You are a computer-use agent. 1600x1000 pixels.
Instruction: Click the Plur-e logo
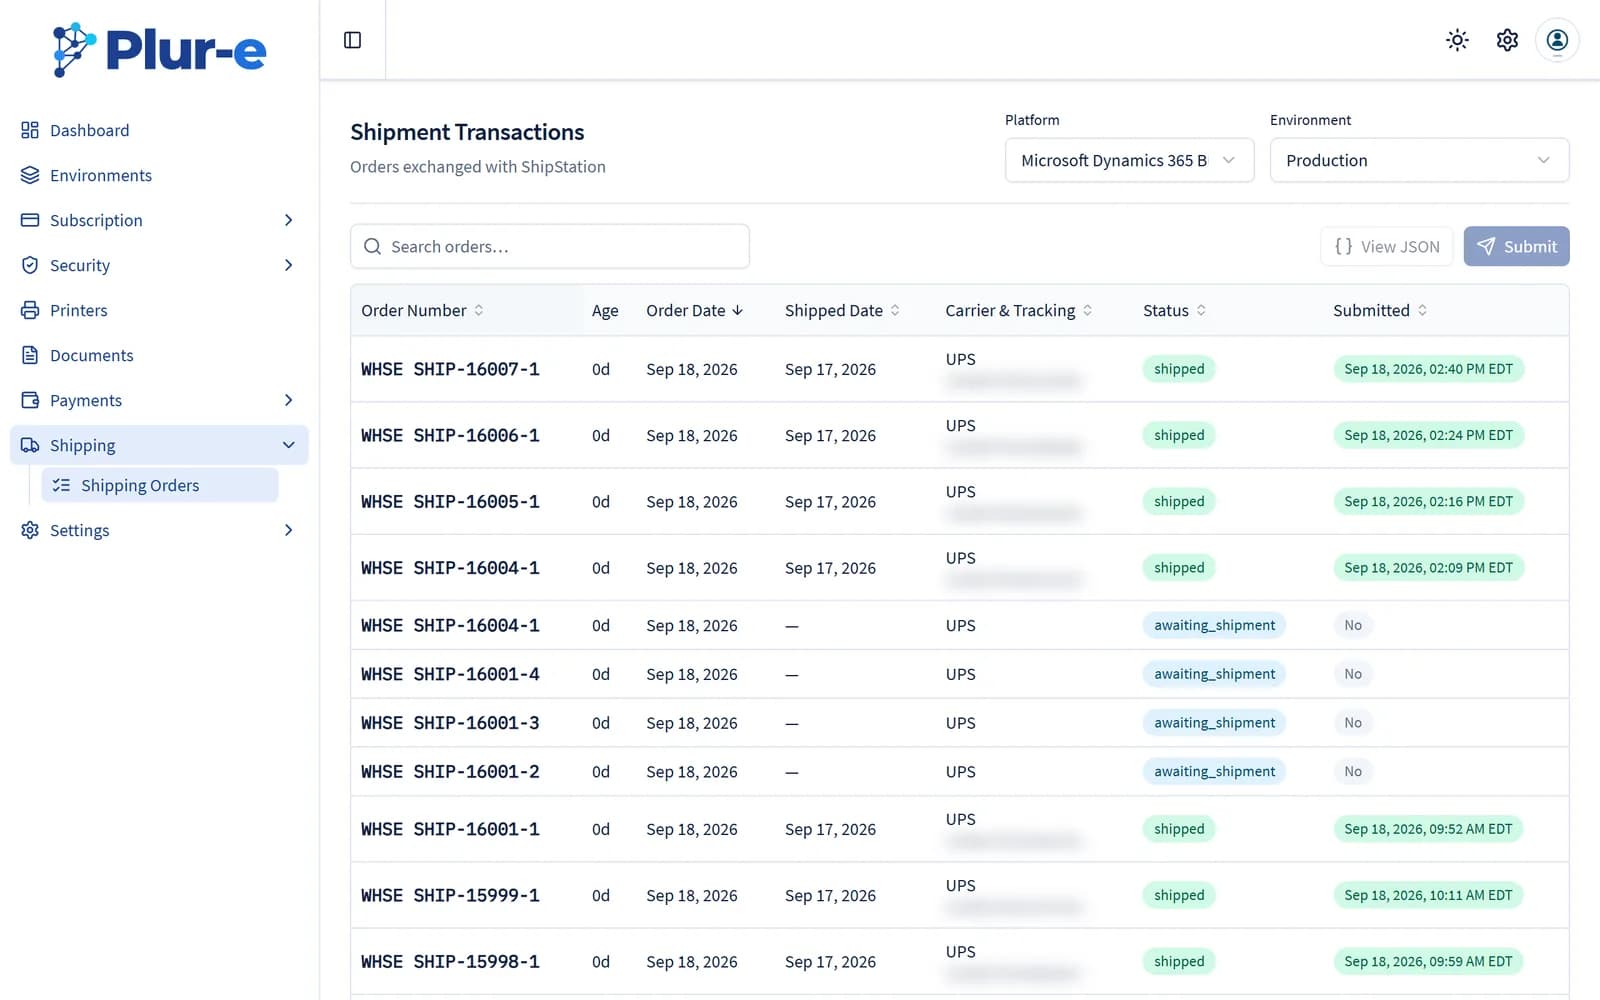click(160, 49)
